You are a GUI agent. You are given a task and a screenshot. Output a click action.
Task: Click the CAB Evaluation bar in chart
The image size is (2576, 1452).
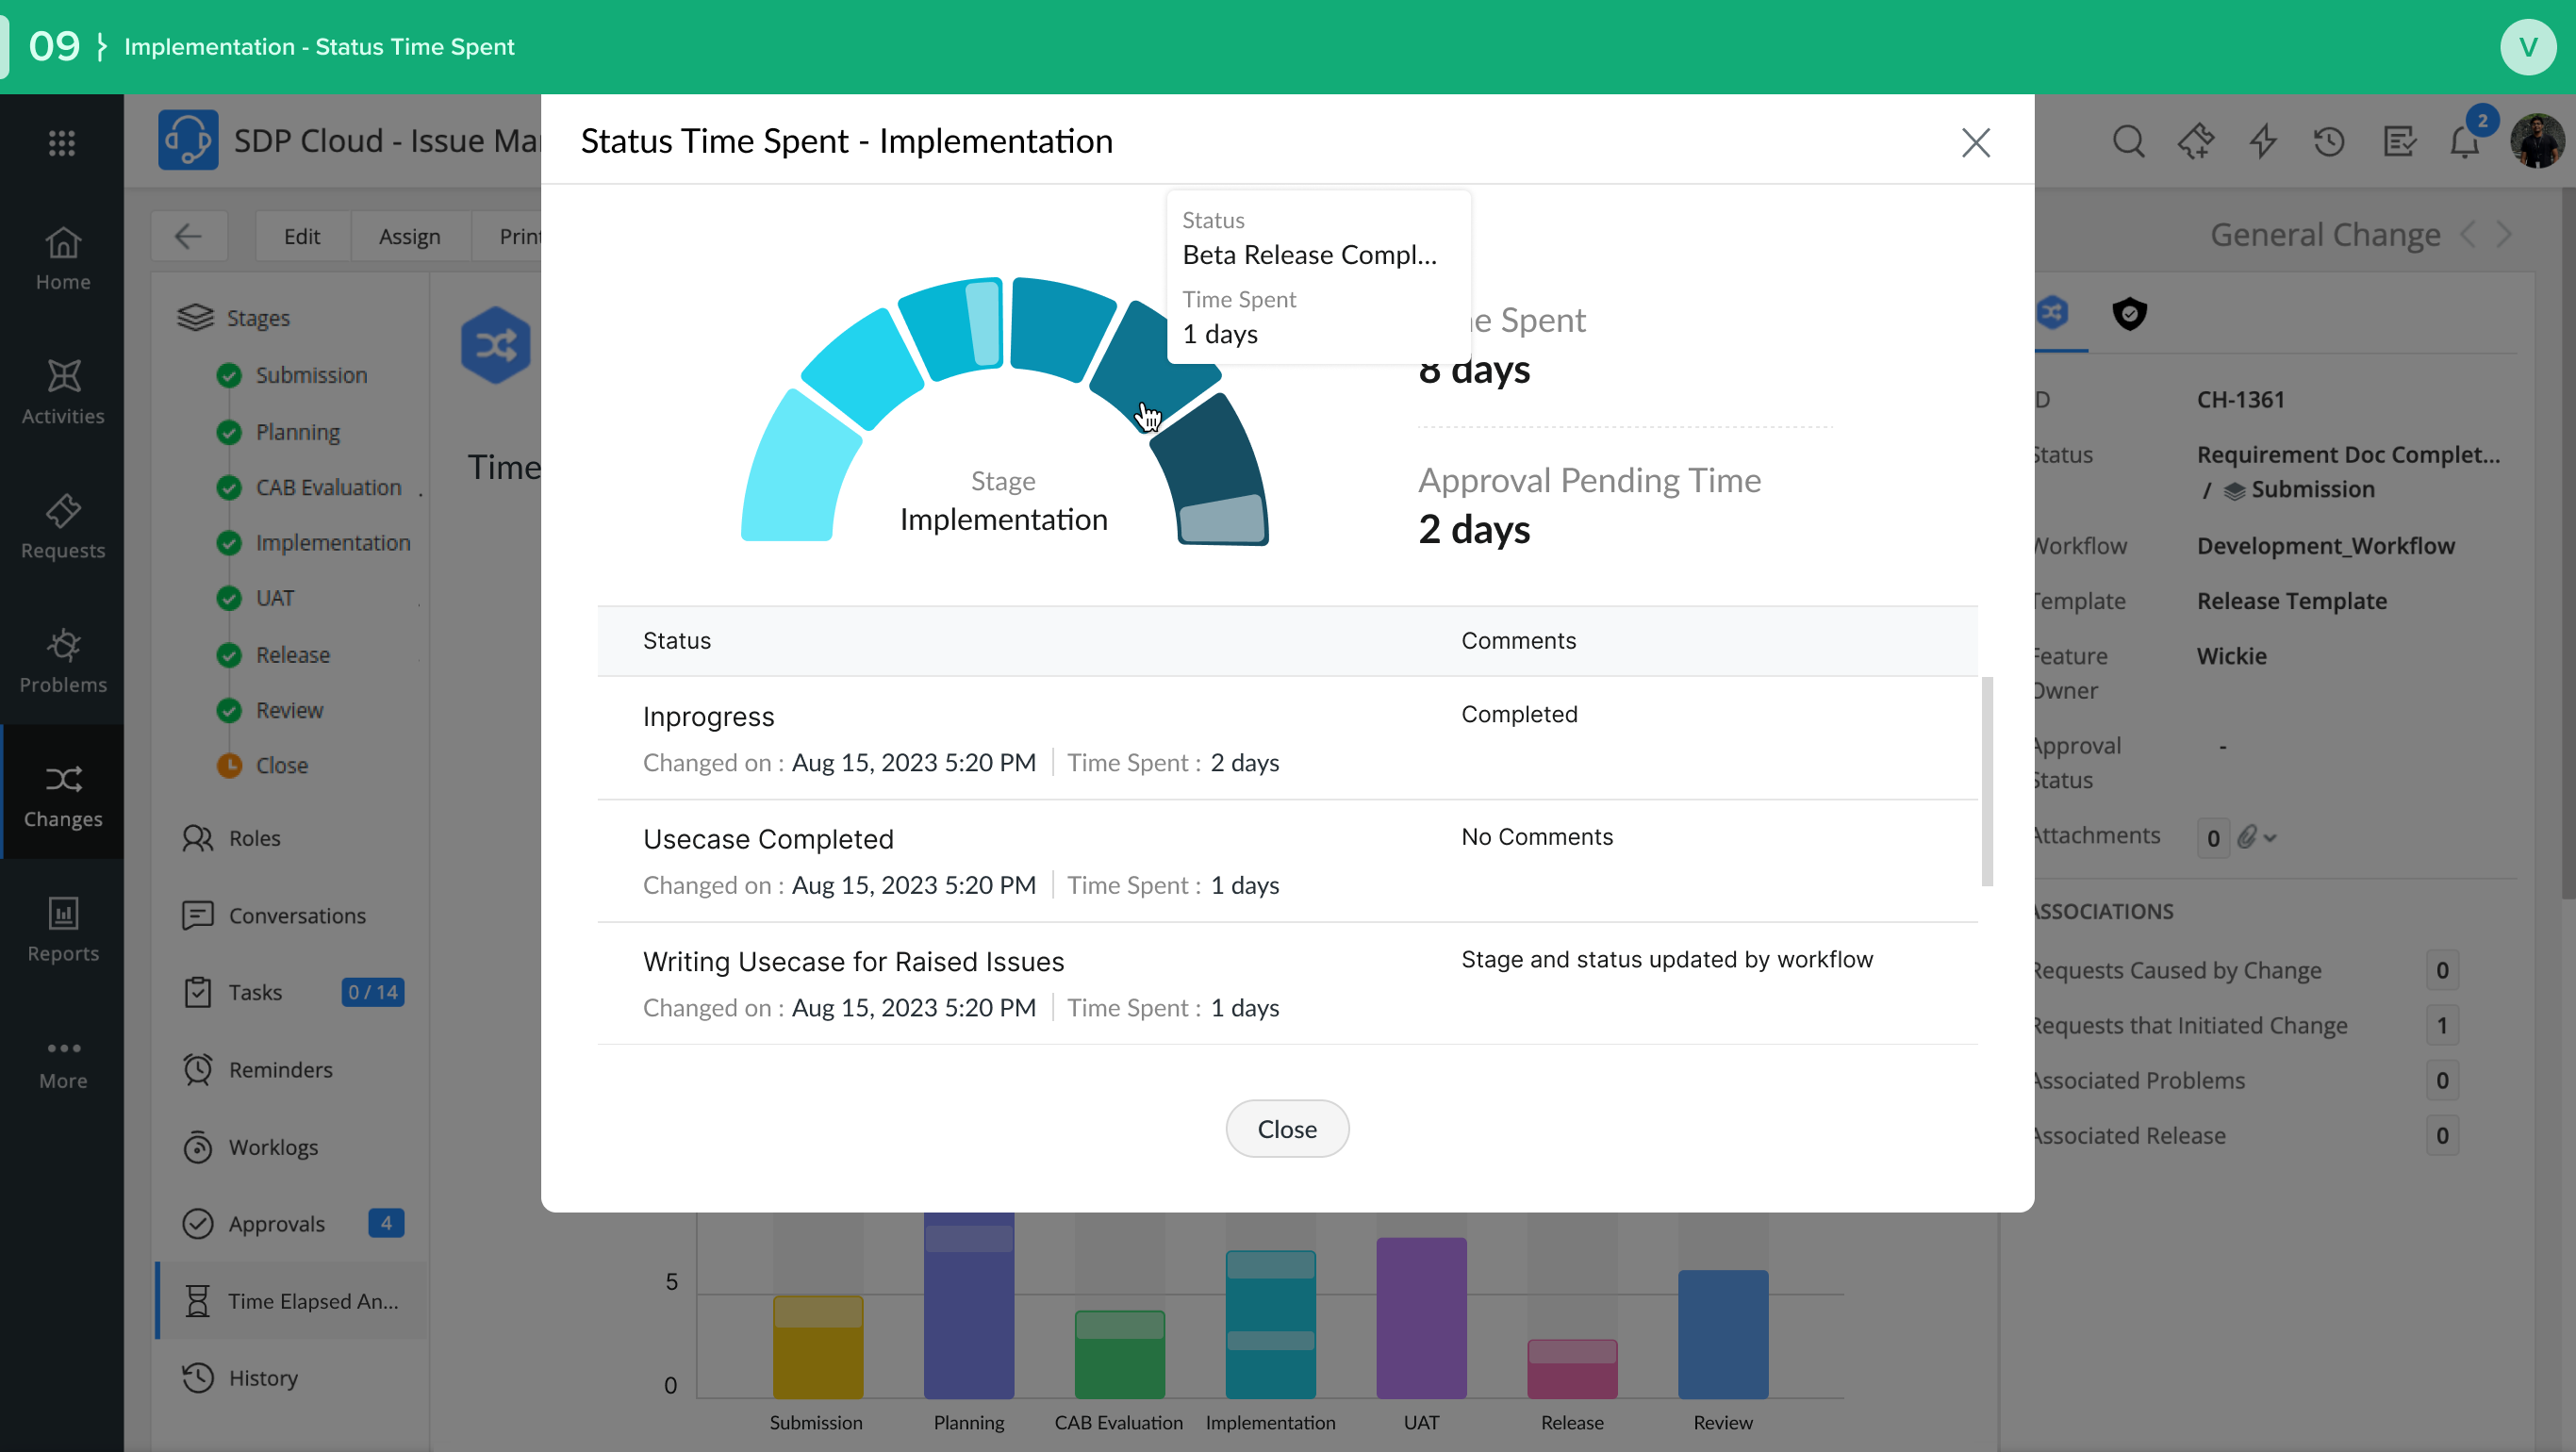[1119, 1354]
